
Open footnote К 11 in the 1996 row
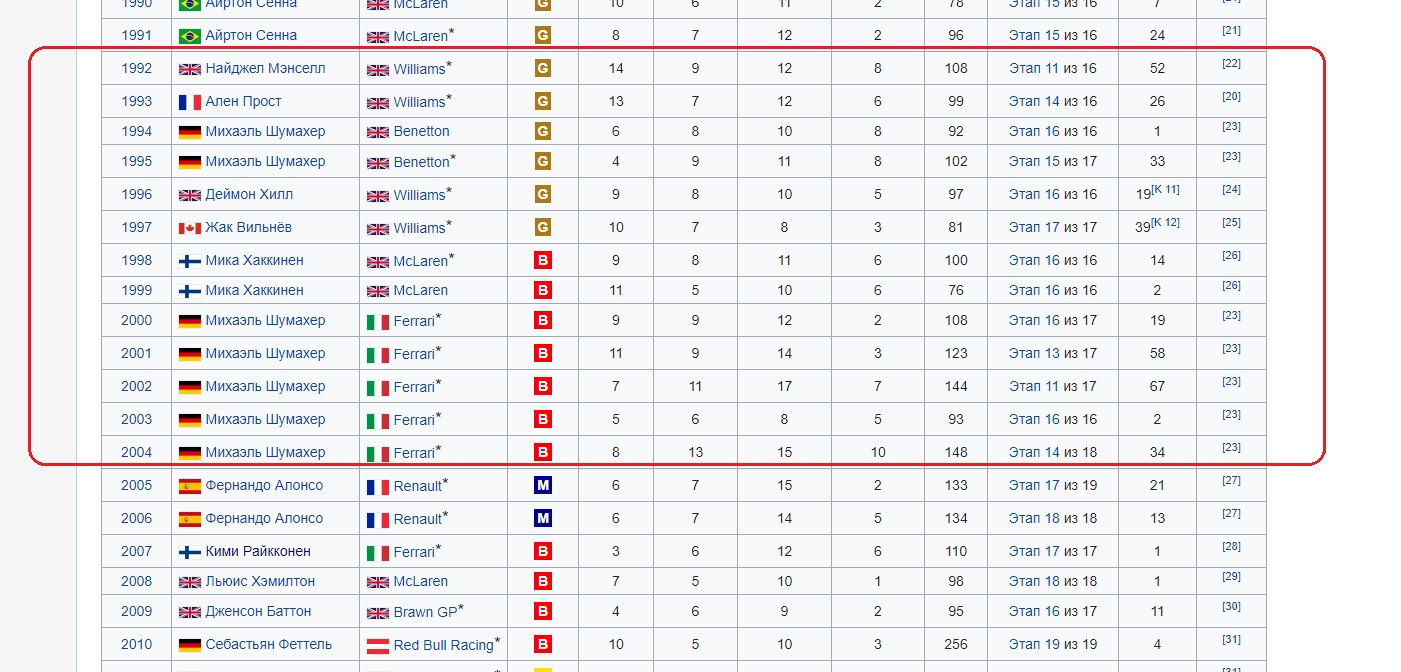pos(1165,189)
